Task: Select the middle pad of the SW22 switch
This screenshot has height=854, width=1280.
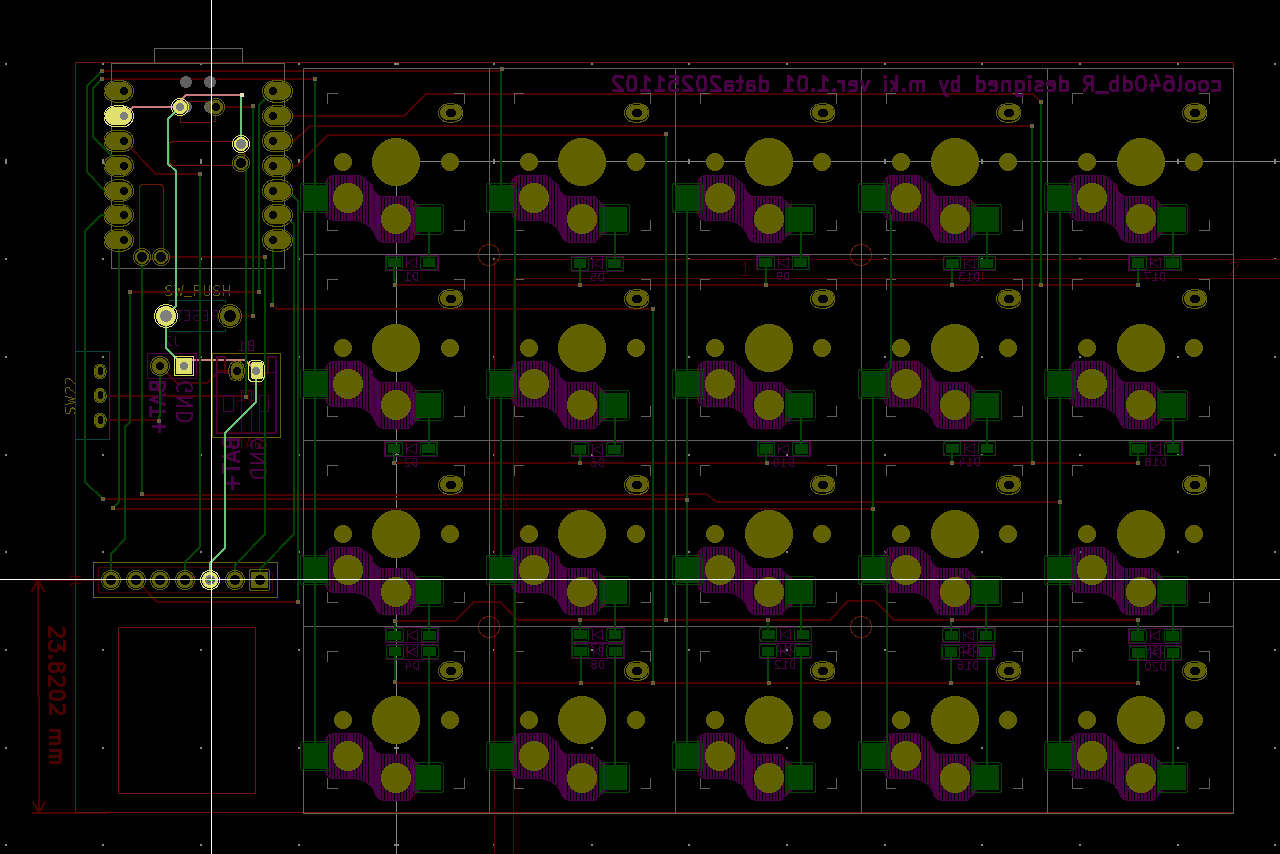Action: [x=99, y=396]
